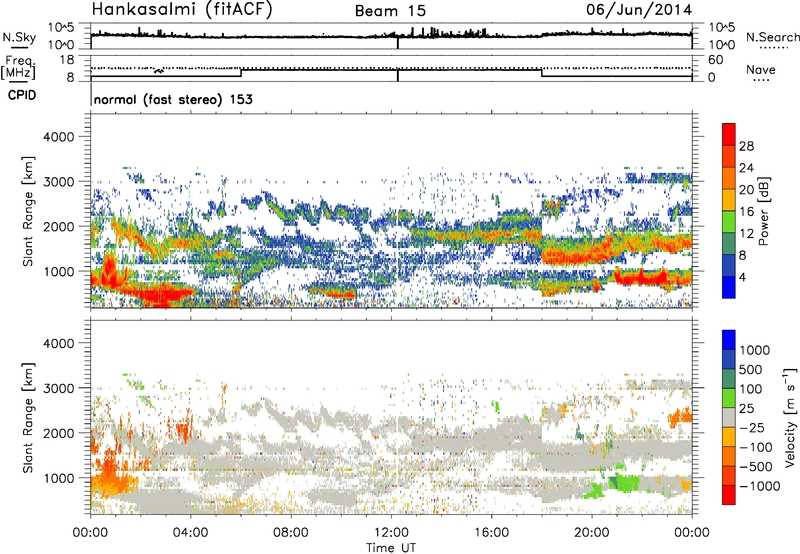Click the Slant Range label of the power panel

[x=28, y=211]
